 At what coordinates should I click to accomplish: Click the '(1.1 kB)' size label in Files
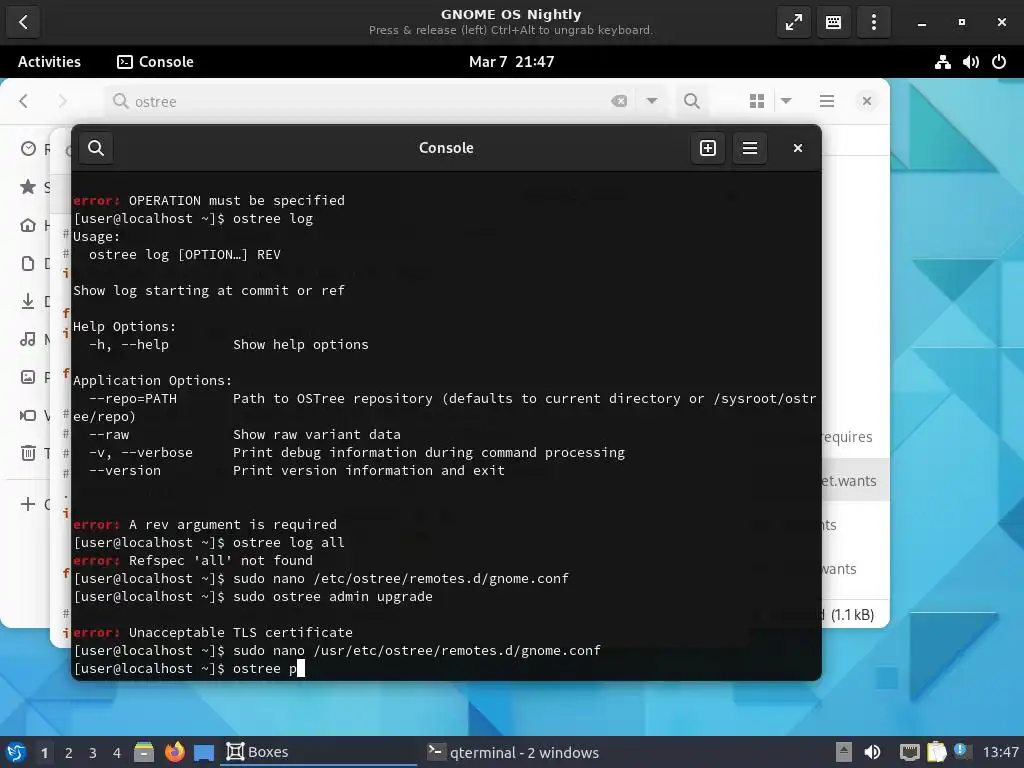[x=852, y=615]
